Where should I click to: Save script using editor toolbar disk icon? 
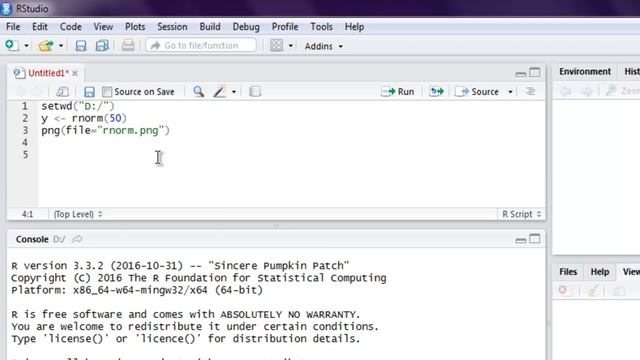pos(89,92)
